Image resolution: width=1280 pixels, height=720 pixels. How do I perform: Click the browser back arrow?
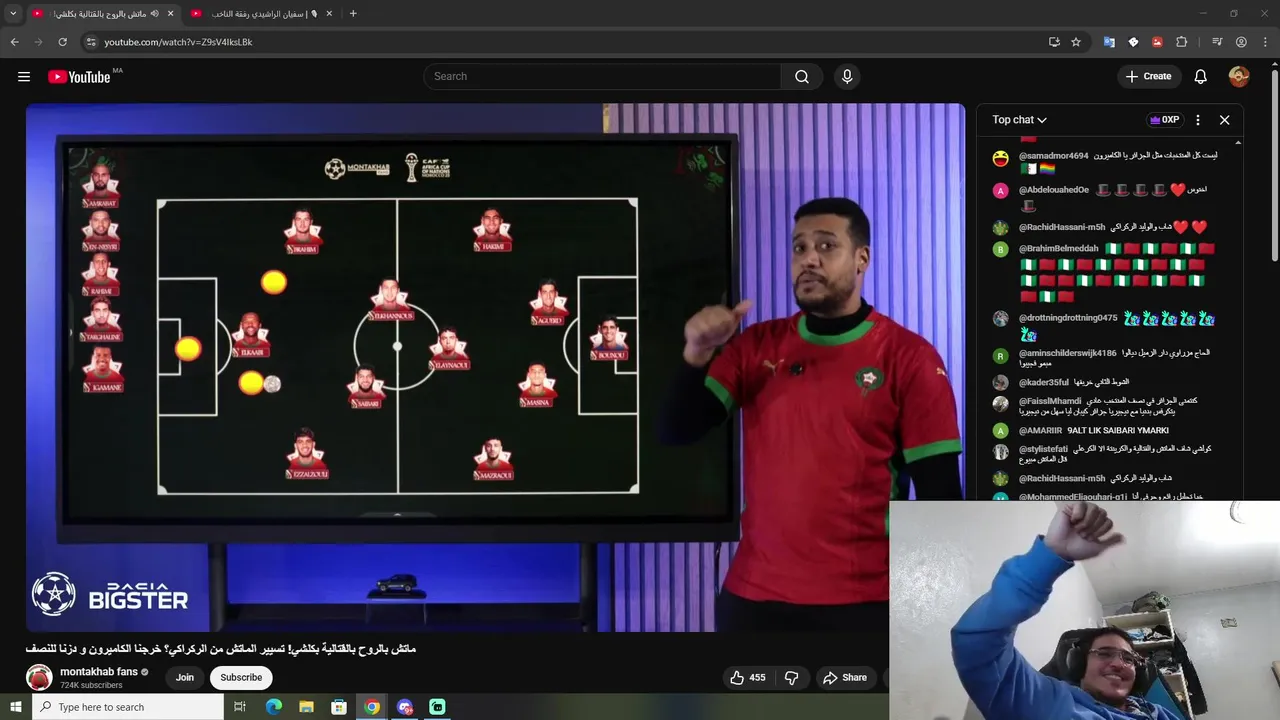tap(14, 42)
